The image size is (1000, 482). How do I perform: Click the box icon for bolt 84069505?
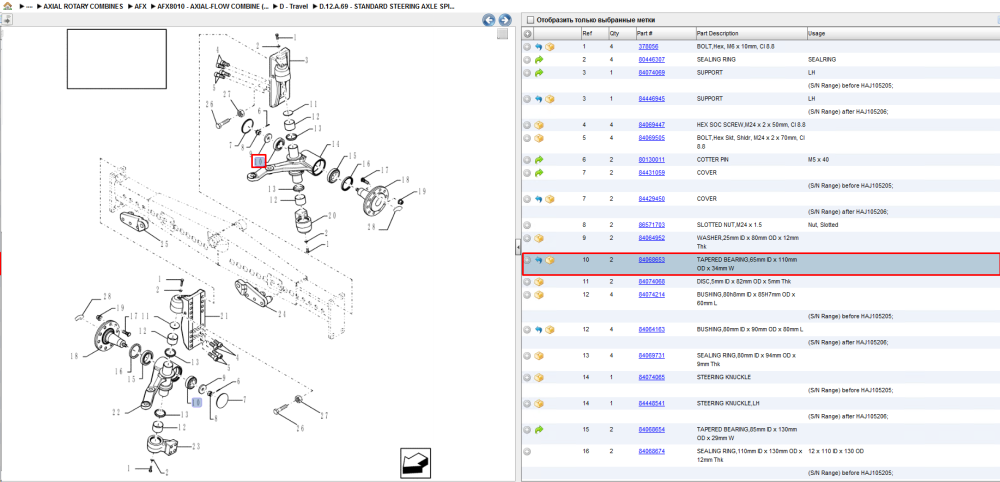coord(539,138)
